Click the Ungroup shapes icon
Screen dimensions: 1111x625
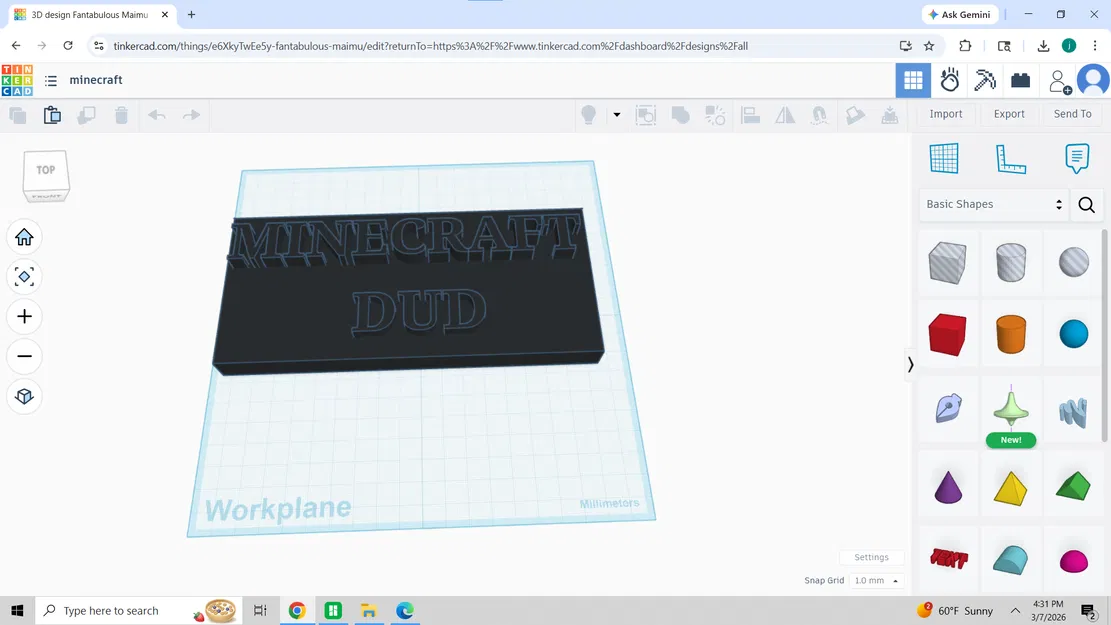(x=715, y=115)
